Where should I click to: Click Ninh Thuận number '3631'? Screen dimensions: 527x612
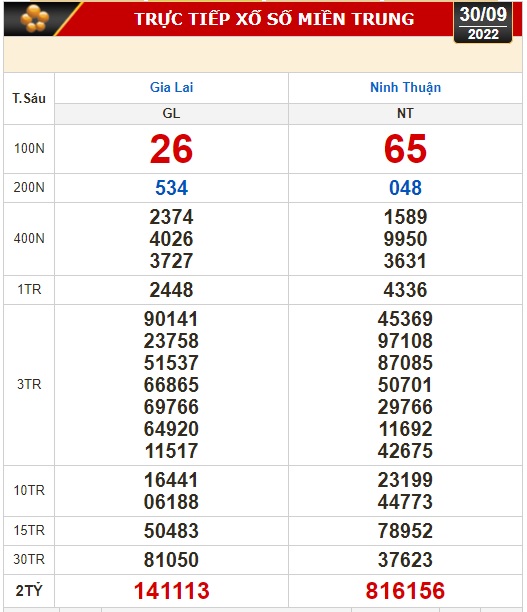point(405,261)
